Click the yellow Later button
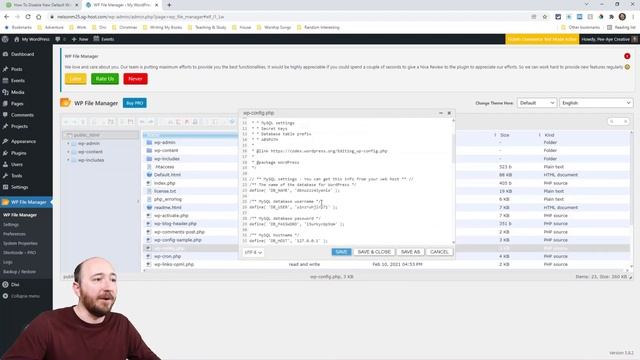 click(x=76, y=79)
